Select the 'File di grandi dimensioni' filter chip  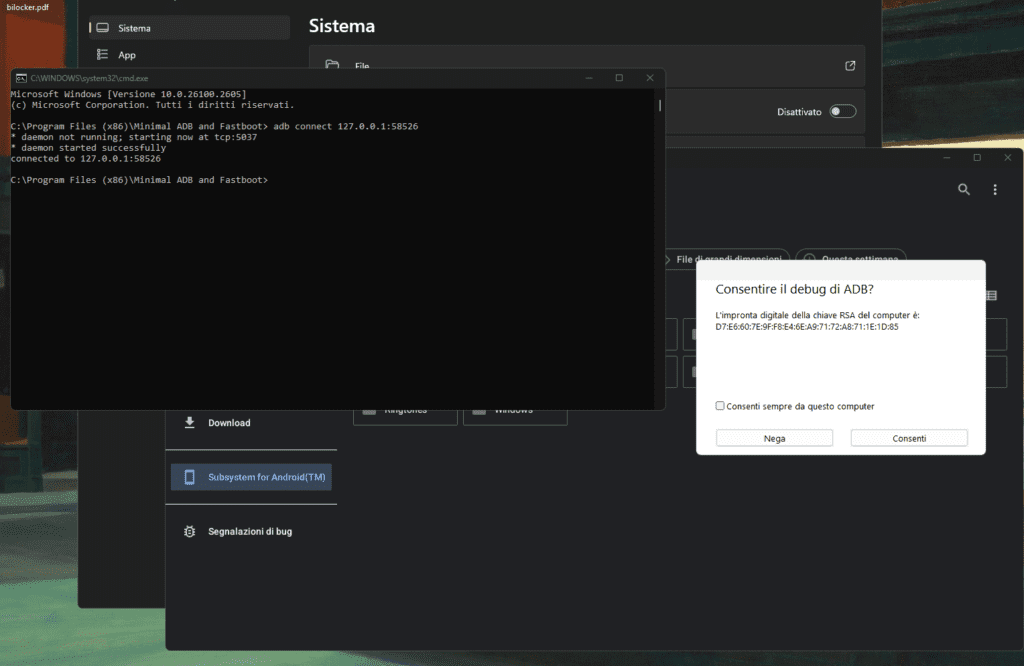click(x=727, y=259)
